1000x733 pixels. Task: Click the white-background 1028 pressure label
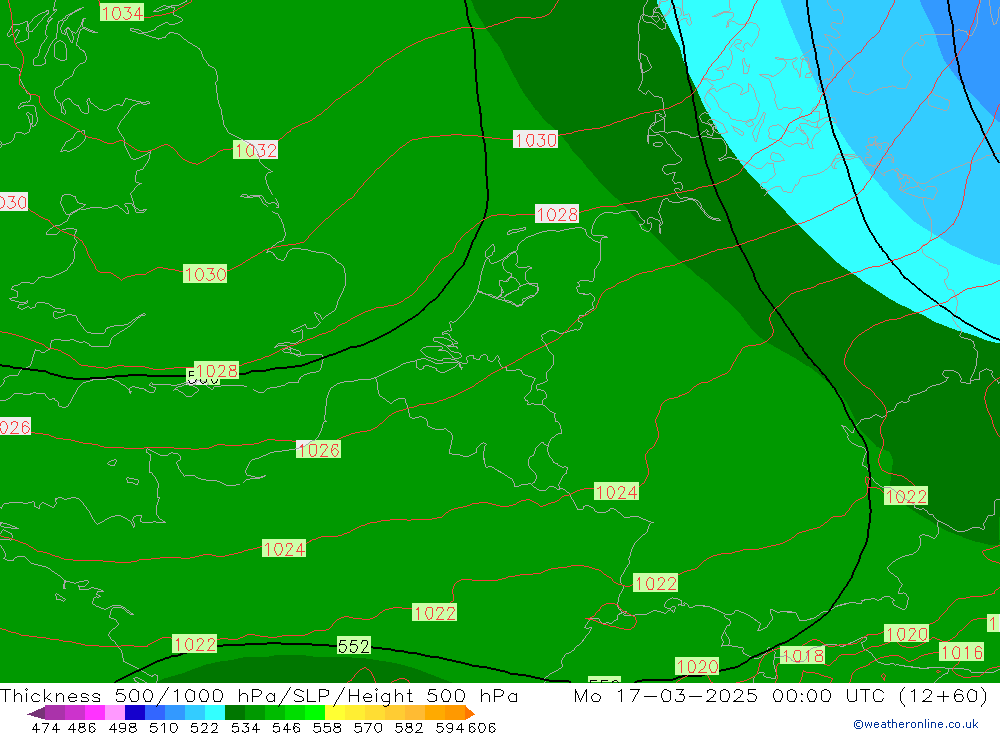pyautogui.click(x=557, y=214)
